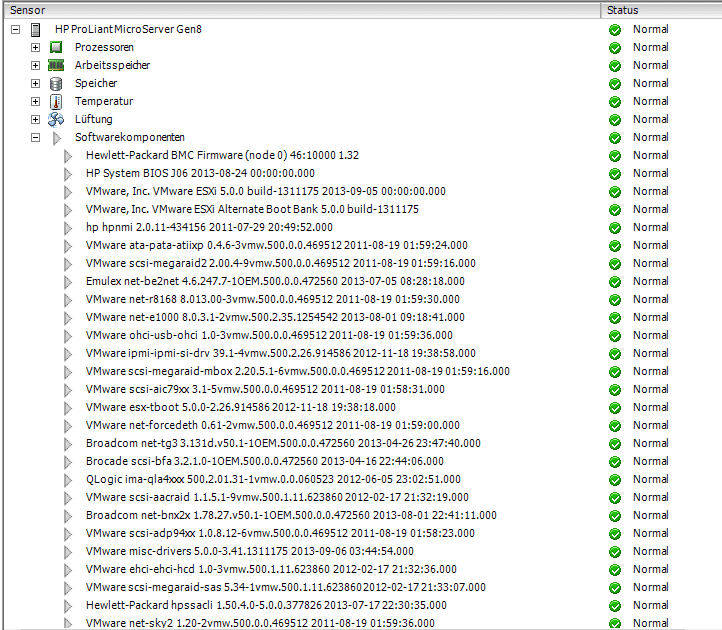Select the Softwarekomponenten tree item
Viewport: 722px width, 630px height.
click(x=130, y=137)
